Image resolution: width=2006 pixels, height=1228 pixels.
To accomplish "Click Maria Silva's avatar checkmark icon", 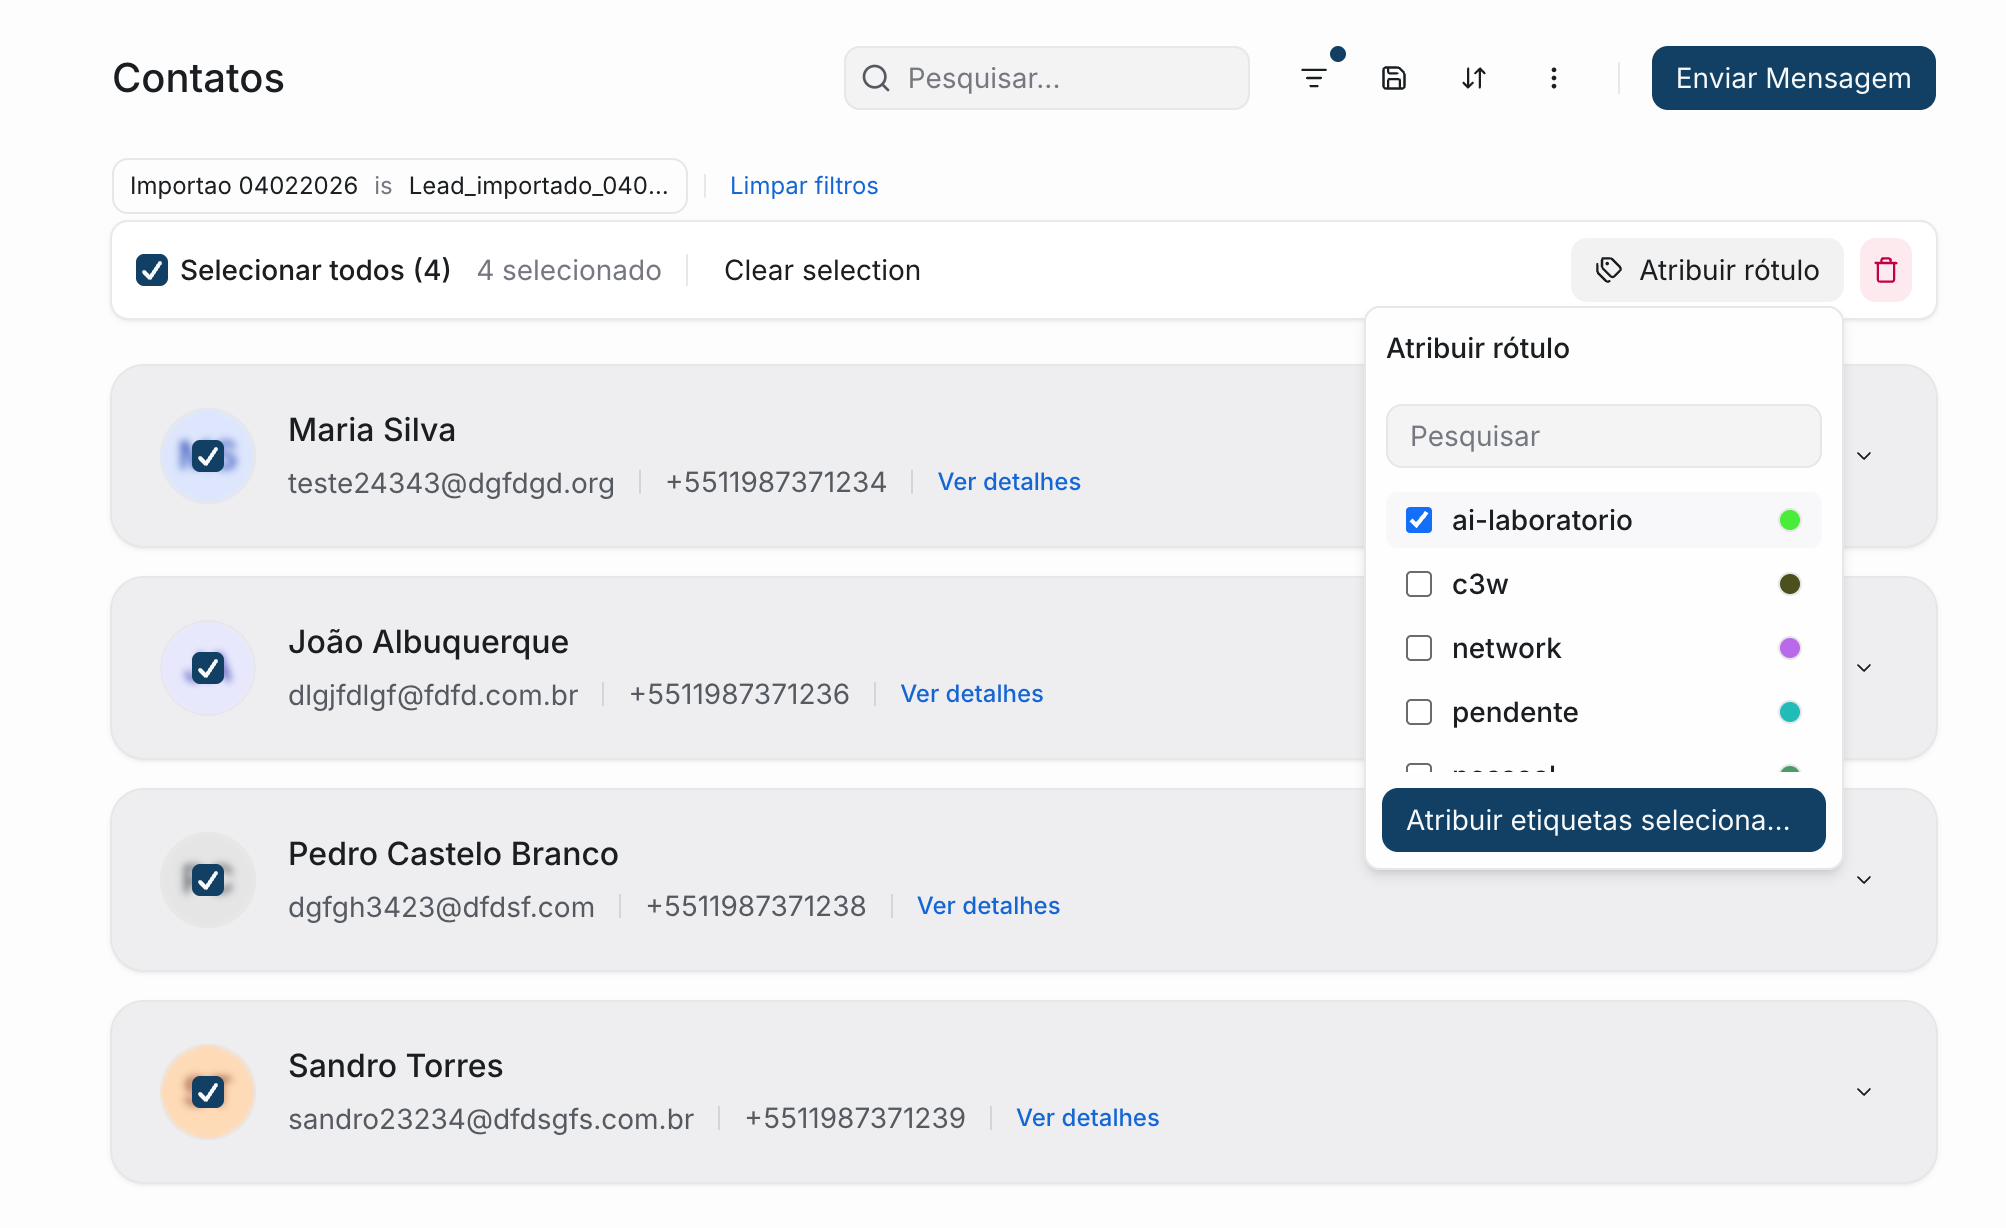I will click(207, 456).
